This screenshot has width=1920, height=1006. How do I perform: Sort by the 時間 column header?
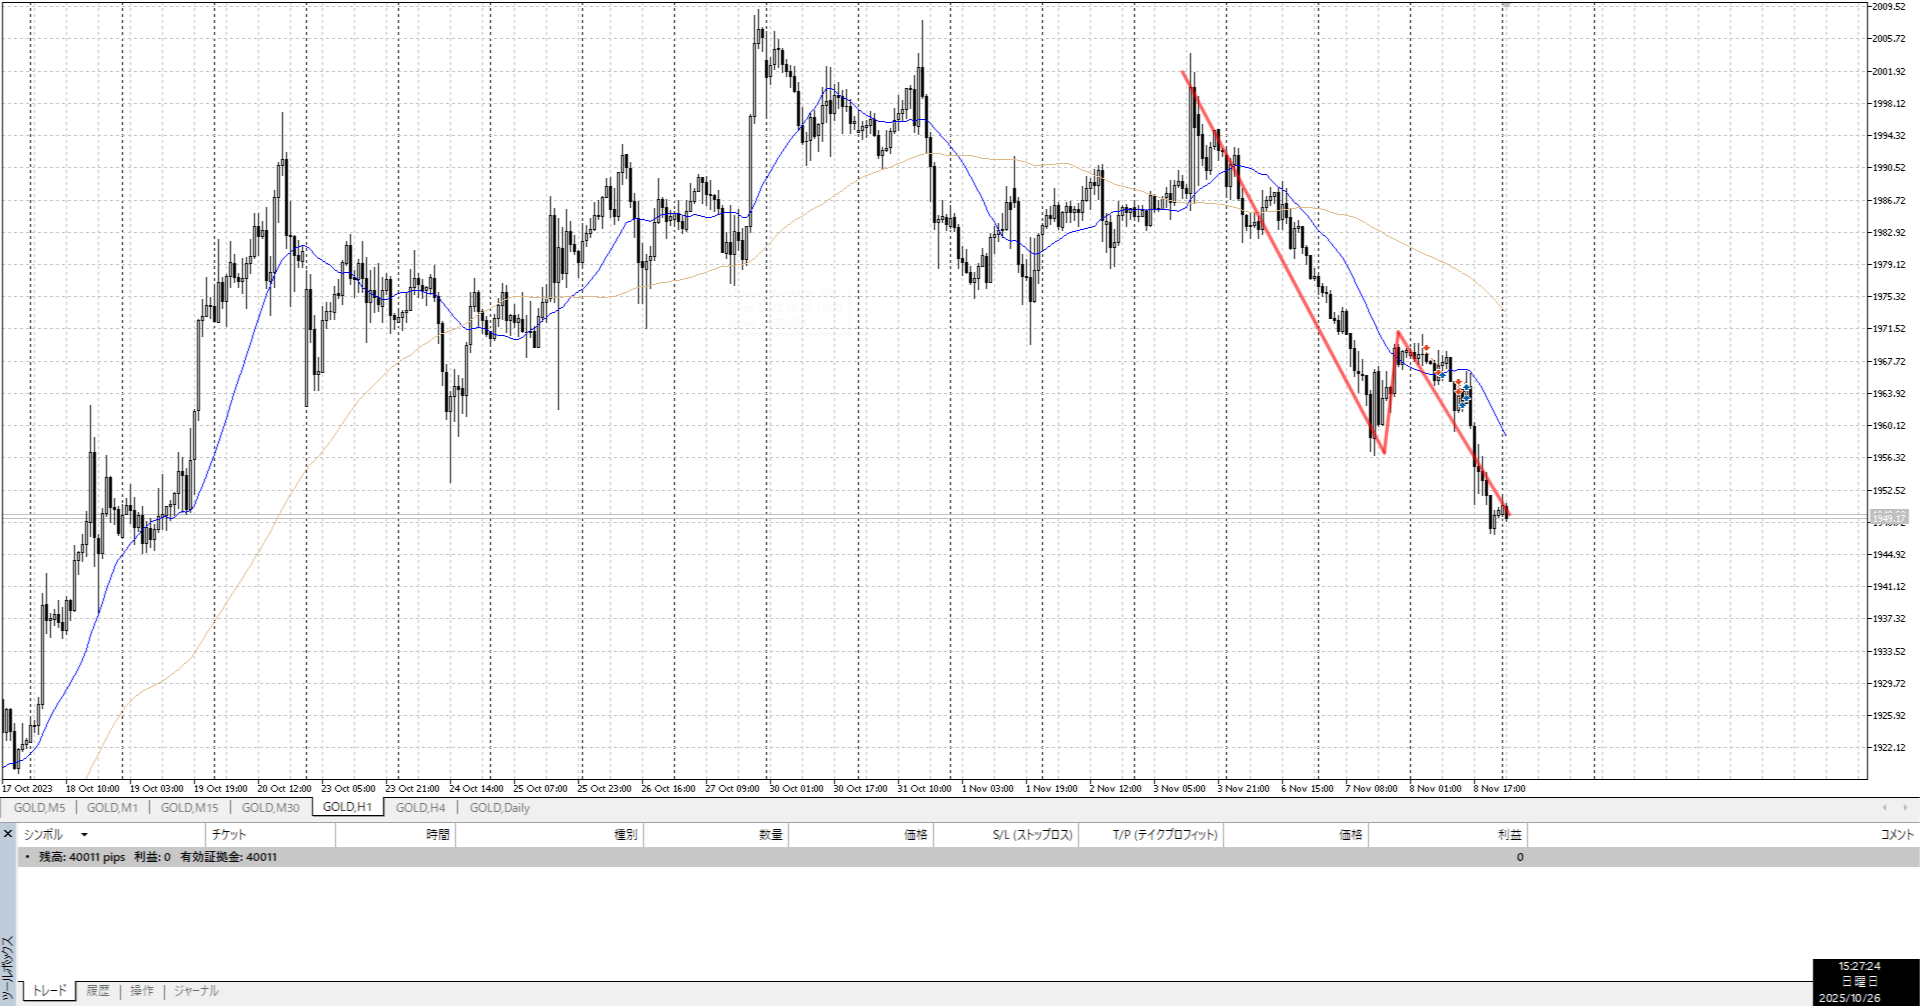(437, 835)
